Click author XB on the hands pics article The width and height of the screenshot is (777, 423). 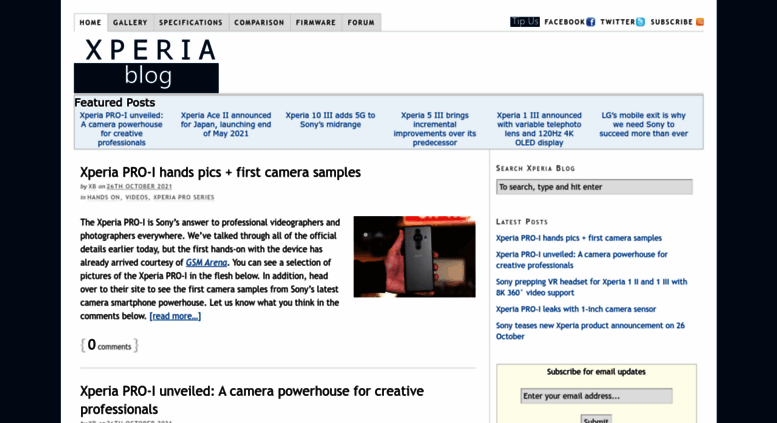coord(92,187)
